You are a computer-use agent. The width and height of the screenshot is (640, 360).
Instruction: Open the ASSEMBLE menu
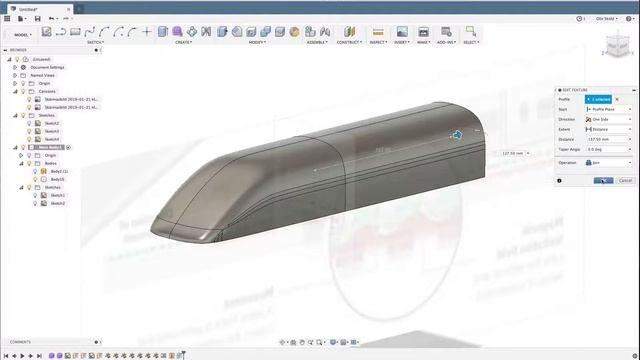pos(317,42)
